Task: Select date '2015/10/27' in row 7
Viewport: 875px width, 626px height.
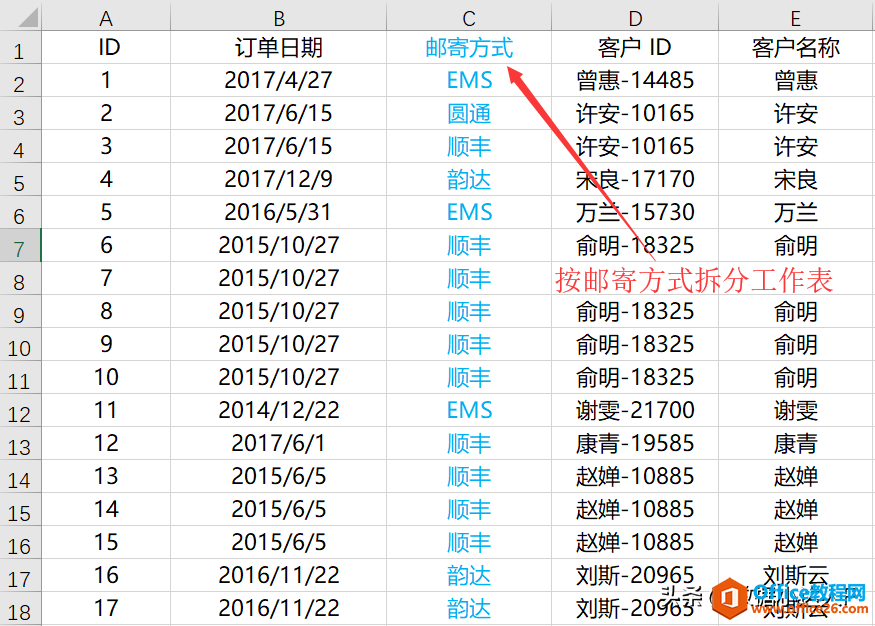Action: (278, 245)
